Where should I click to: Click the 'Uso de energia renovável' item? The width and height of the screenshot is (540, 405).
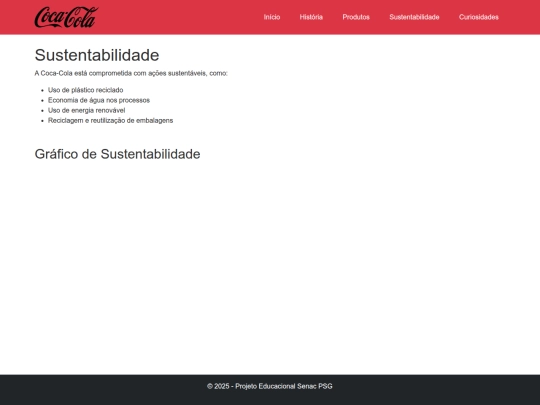(86, 110)
